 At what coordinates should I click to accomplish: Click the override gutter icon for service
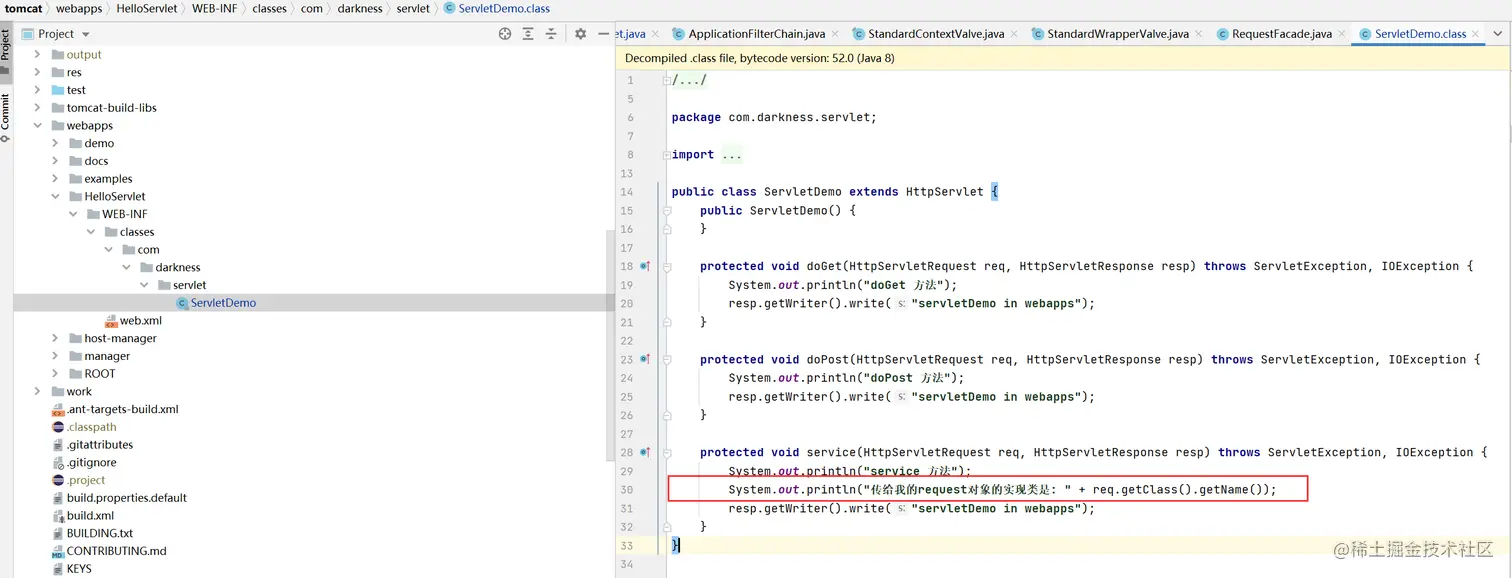pyautogui.click(x=645, y=452)
